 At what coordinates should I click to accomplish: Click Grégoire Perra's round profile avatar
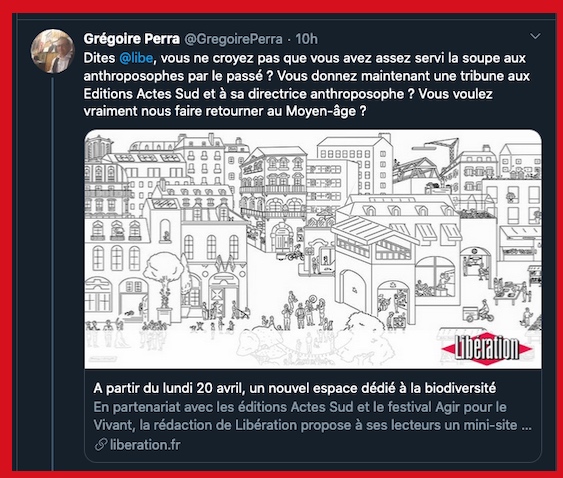tap(53, 51)
